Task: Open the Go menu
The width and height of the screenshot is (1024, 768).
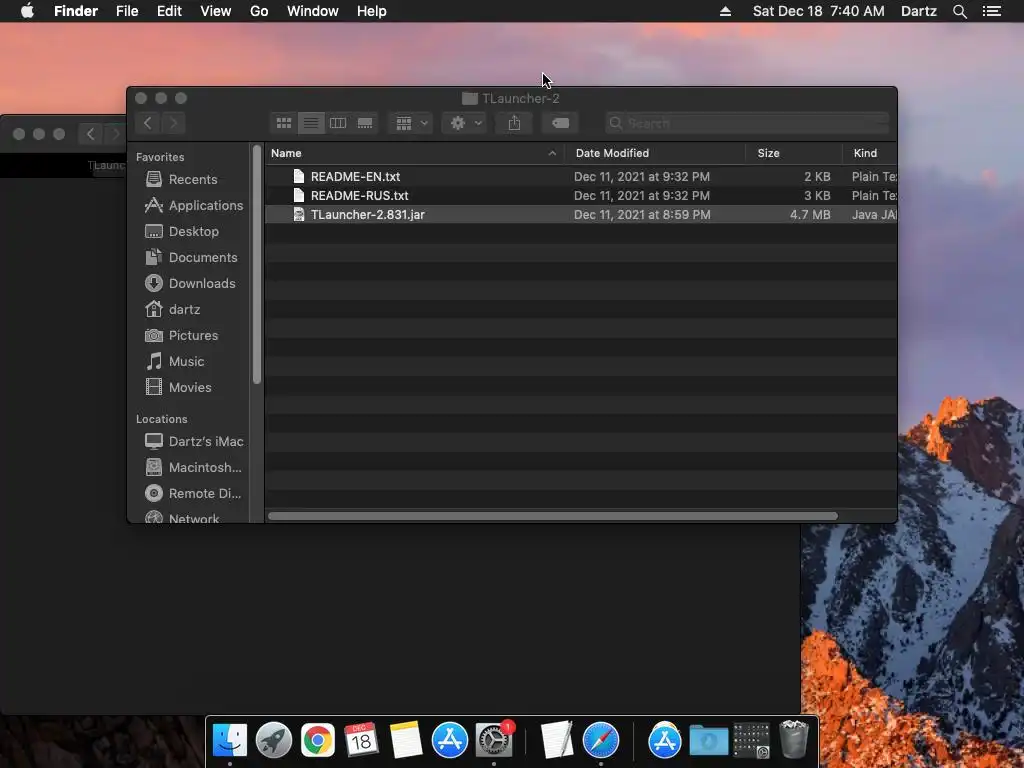Action: [x=259, y=11]
